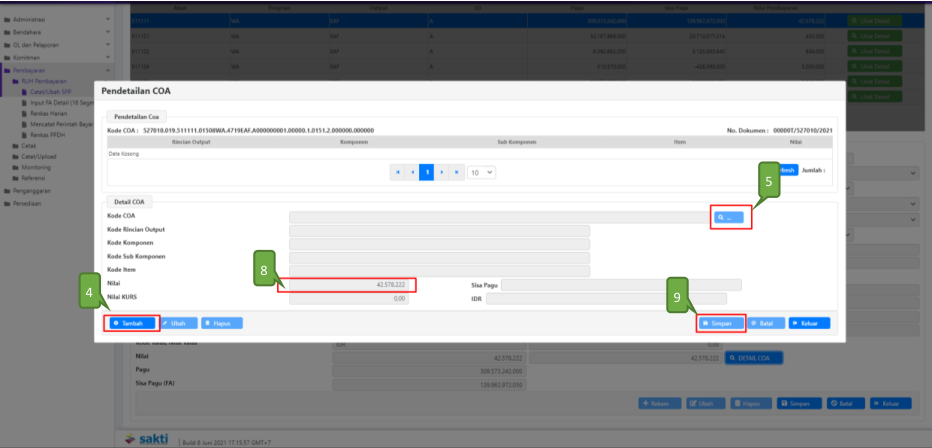Image resolution: width=932 pixels, height=448 pixels.
Task: Open Catat/Ubah SPP menu item
Action: point(48,92)
